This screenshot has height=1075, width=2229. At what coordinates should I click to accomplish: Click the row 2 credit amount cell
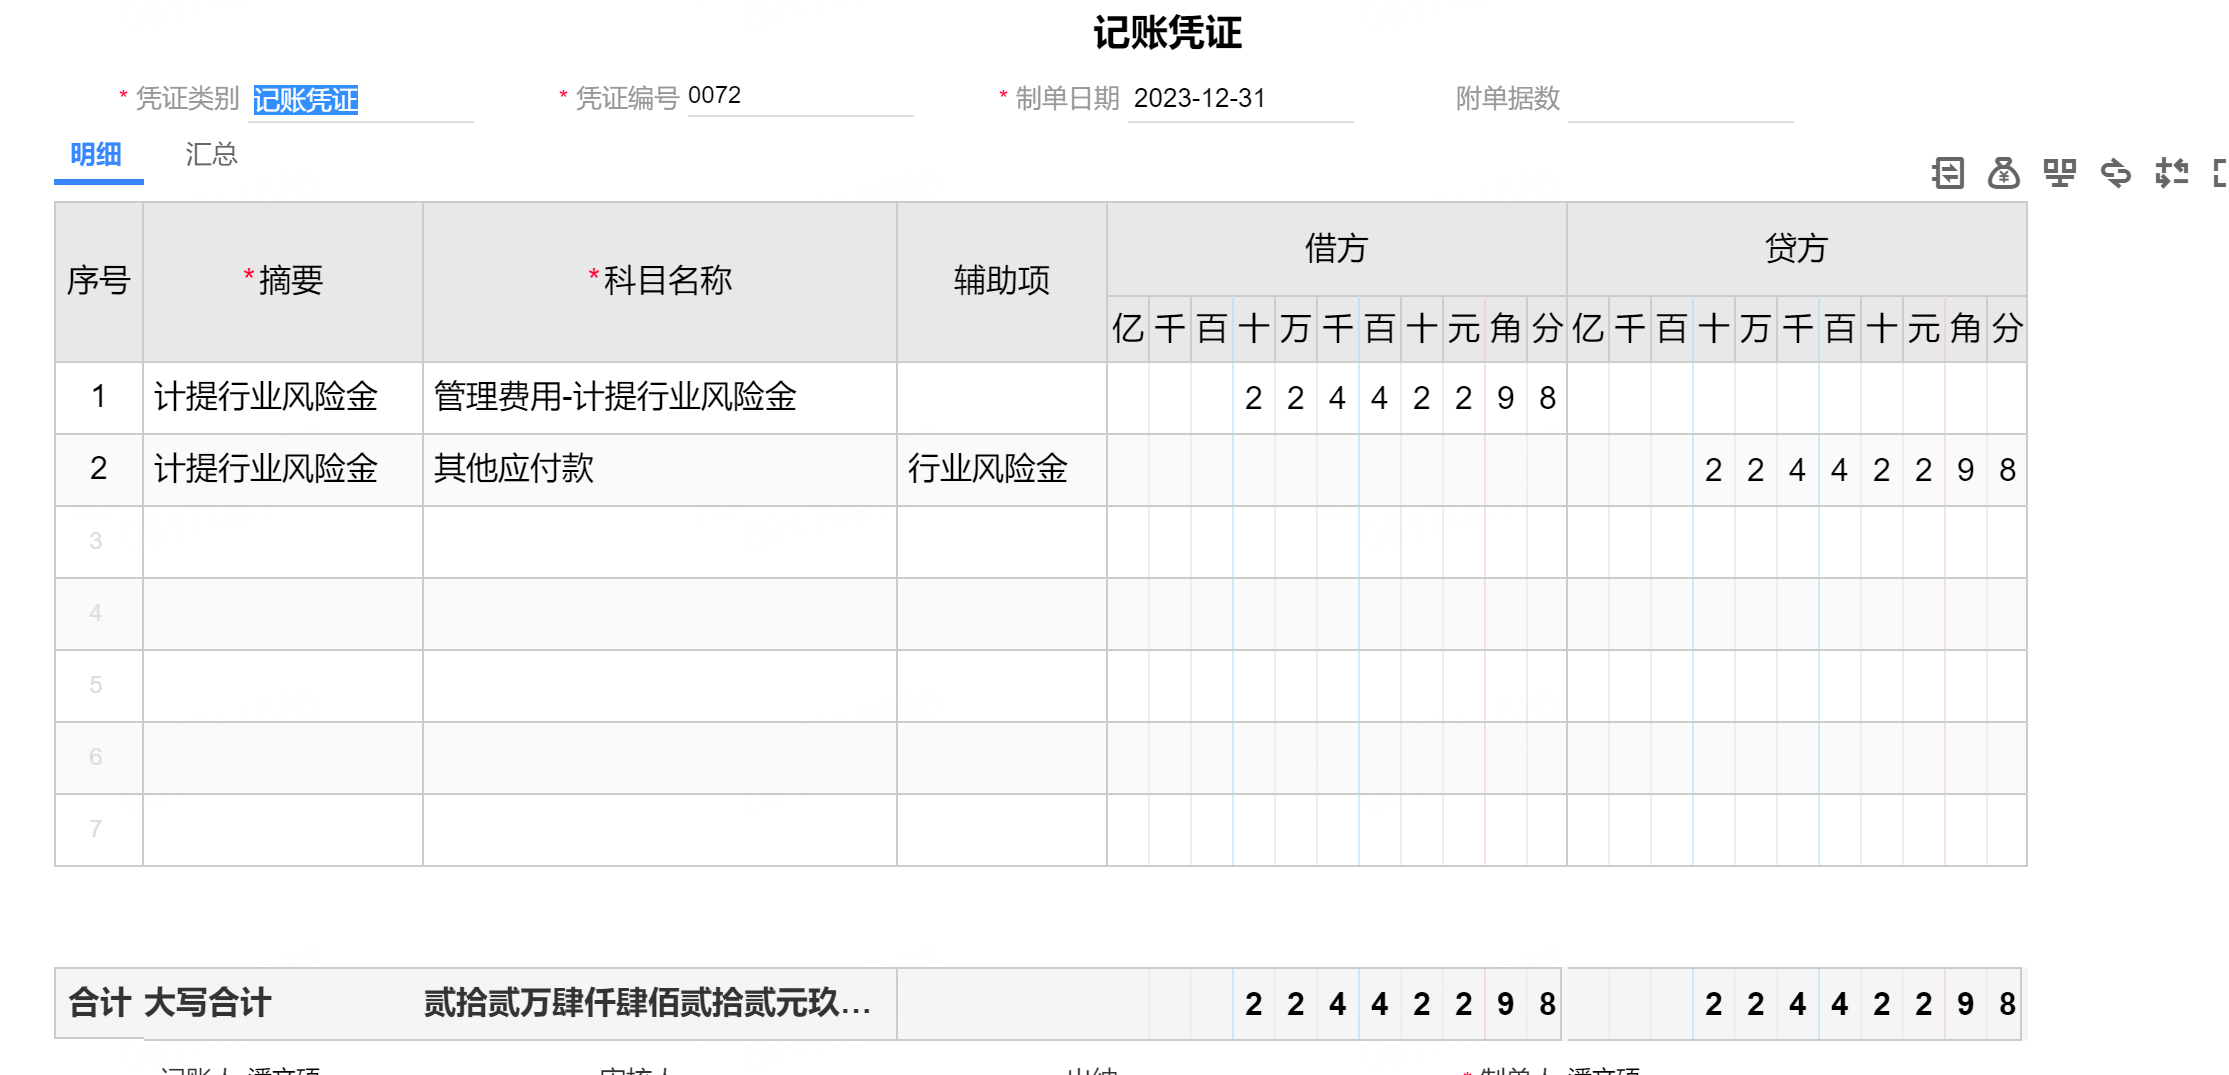(x=1796, y=469)
